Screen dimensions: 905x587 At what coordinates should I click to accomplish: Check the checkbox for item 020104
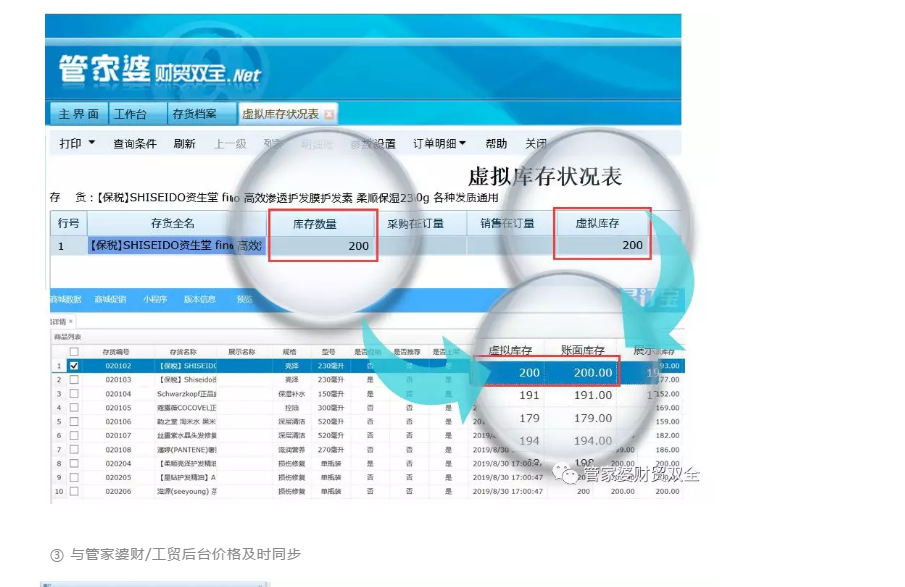point(74,394)
